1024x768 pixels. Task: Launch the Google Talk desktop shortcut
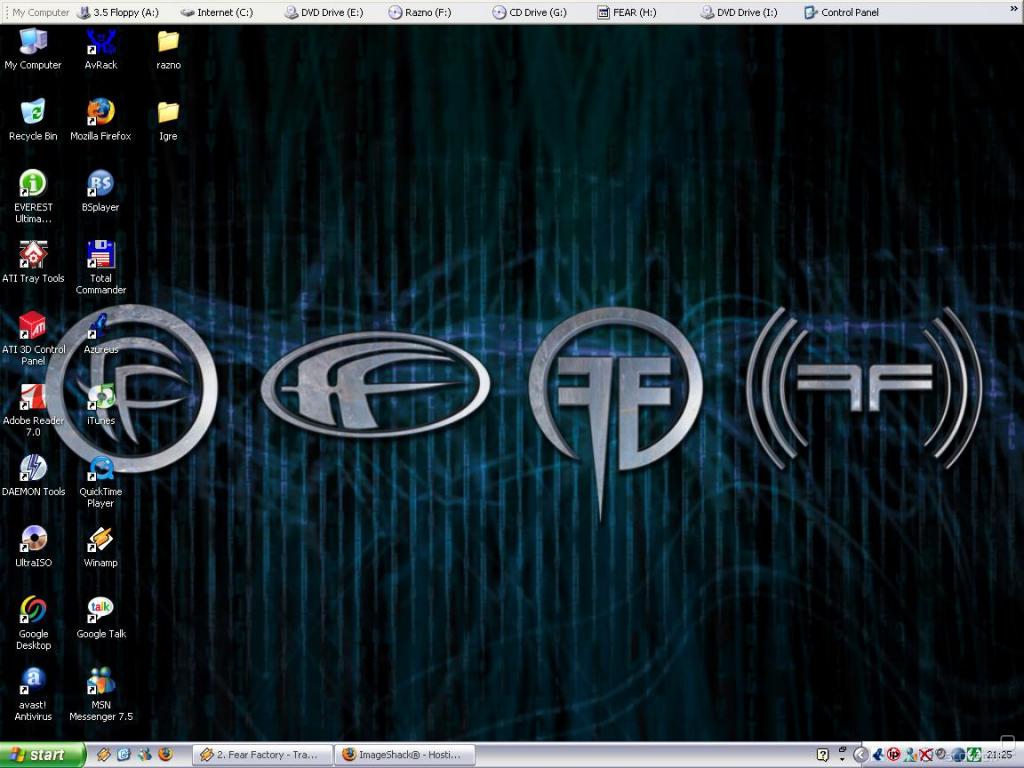click(101, 618)
